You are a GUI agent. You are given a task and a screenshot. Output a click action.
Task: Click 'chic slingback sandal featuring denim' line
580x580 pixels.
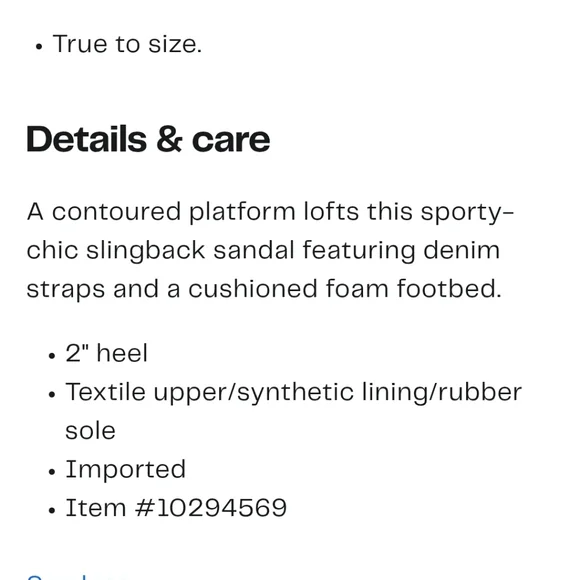point(263,250)
